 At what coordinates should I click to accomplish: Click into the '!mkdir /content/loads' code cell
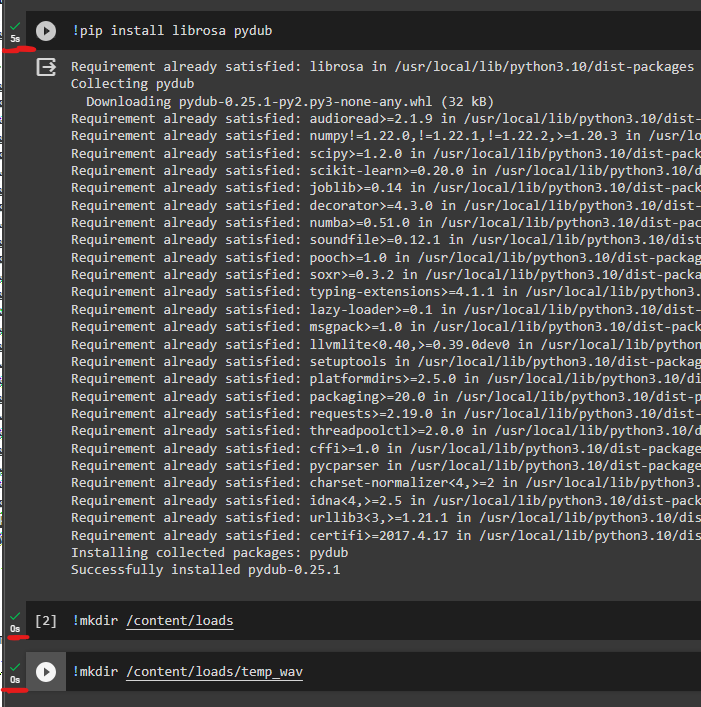point(363,621)
